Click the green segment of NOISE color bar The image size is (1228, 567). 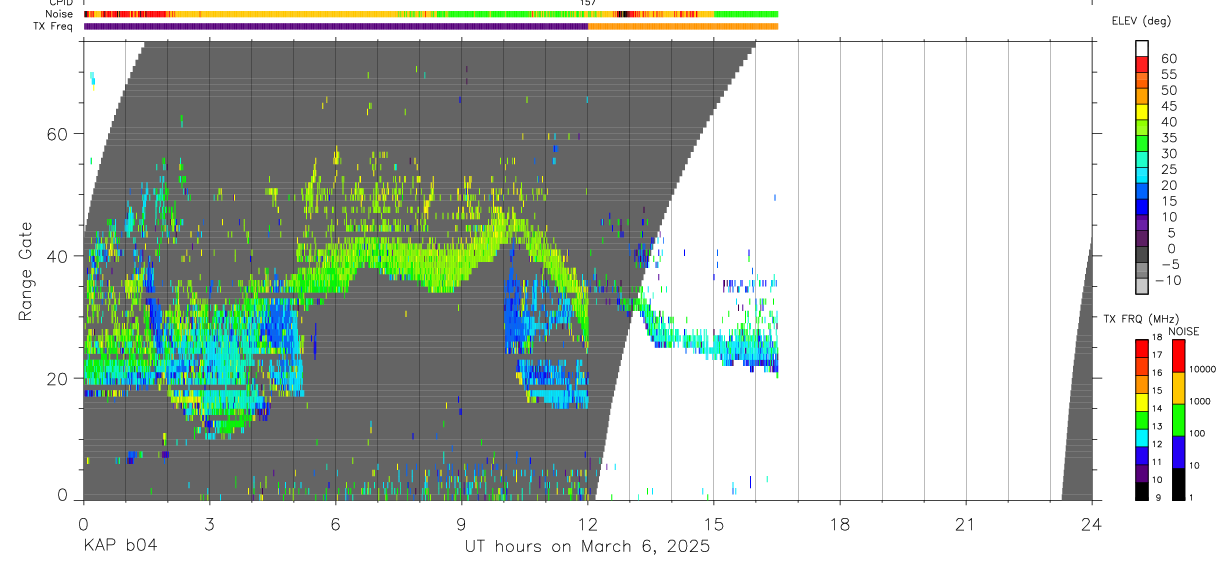click(x=1178, y=420)
